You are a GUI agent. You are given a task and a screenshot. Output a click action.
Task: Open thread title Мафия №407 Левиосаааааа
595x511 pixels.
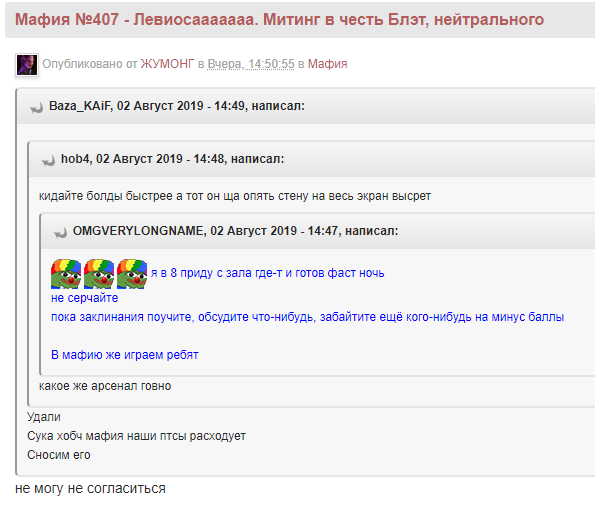(x=279, y=20)
